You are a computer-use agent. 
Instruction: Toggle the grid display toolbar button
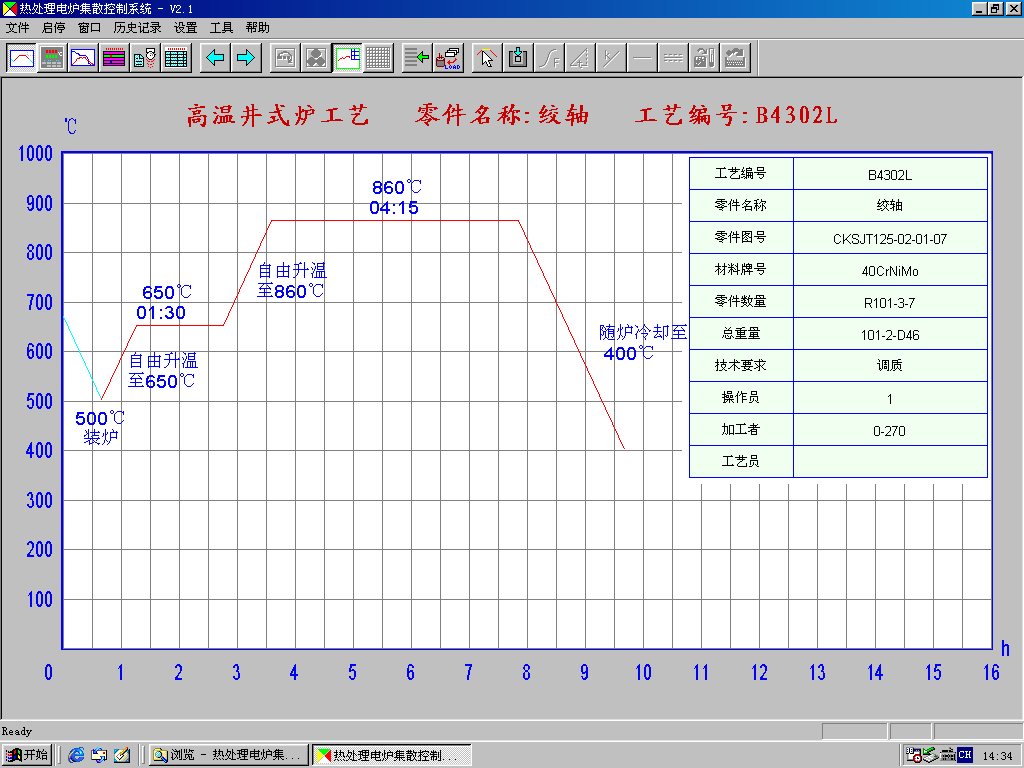click(378, 58)
